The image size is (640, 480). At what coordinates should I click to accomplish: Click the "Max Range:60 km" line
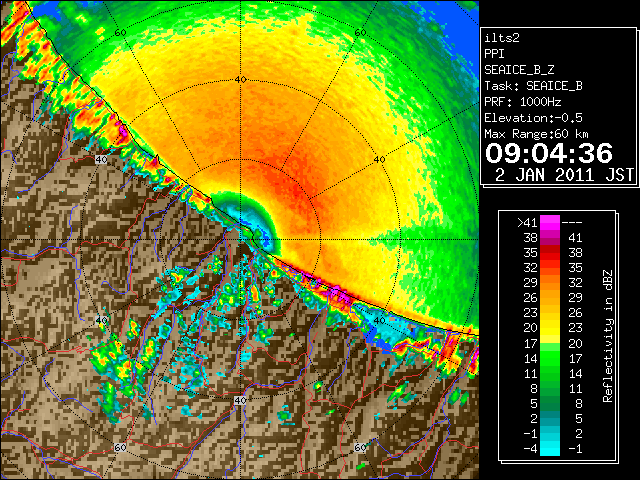(536, 134)
